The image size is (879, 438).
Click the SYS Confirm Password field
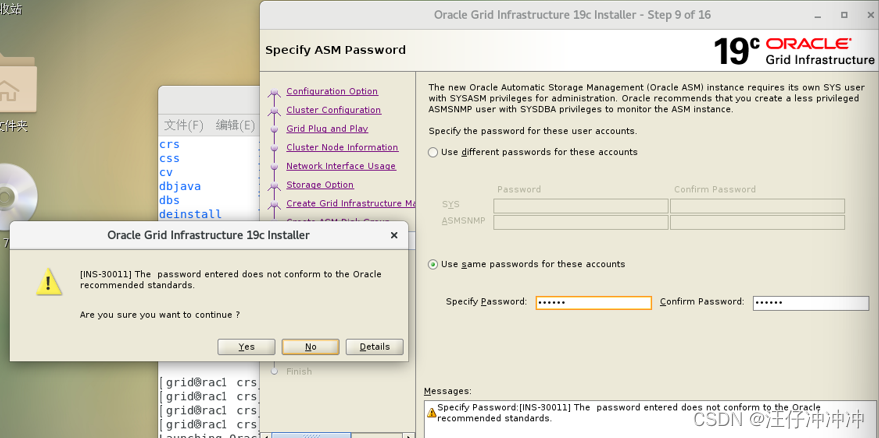[757, 206]
